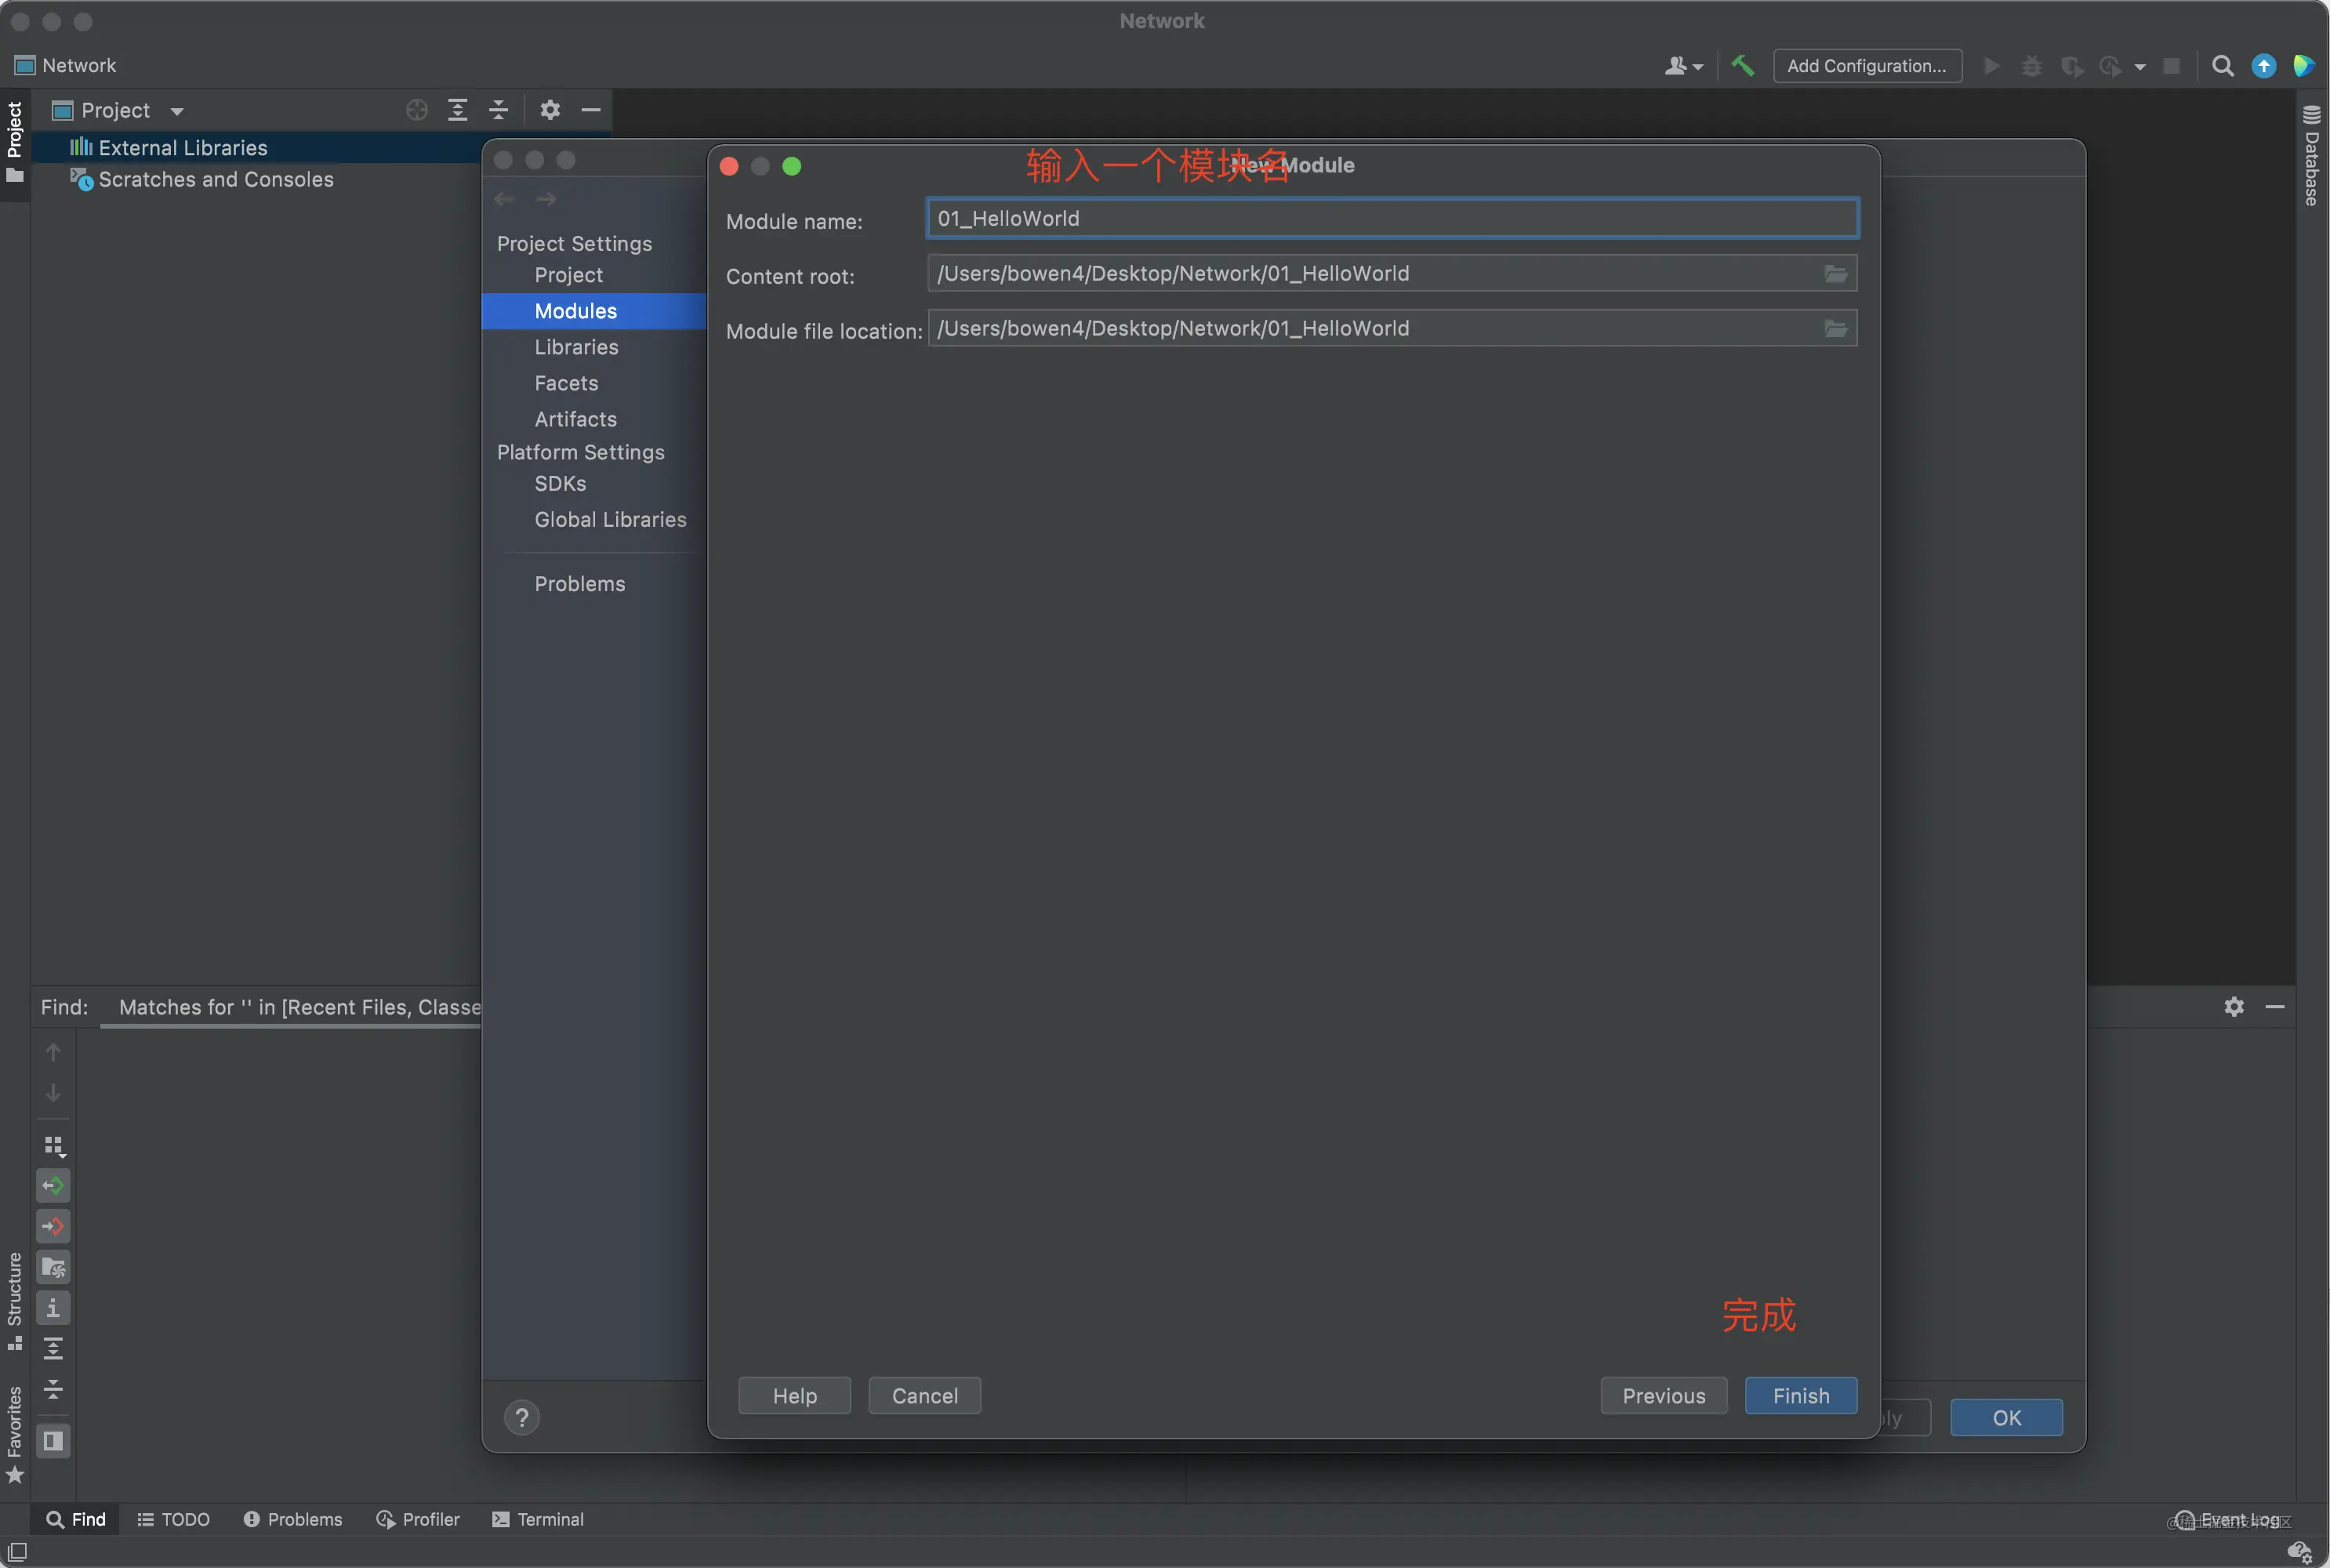Select Facets in Project Structure sidebar

(566, 383)
